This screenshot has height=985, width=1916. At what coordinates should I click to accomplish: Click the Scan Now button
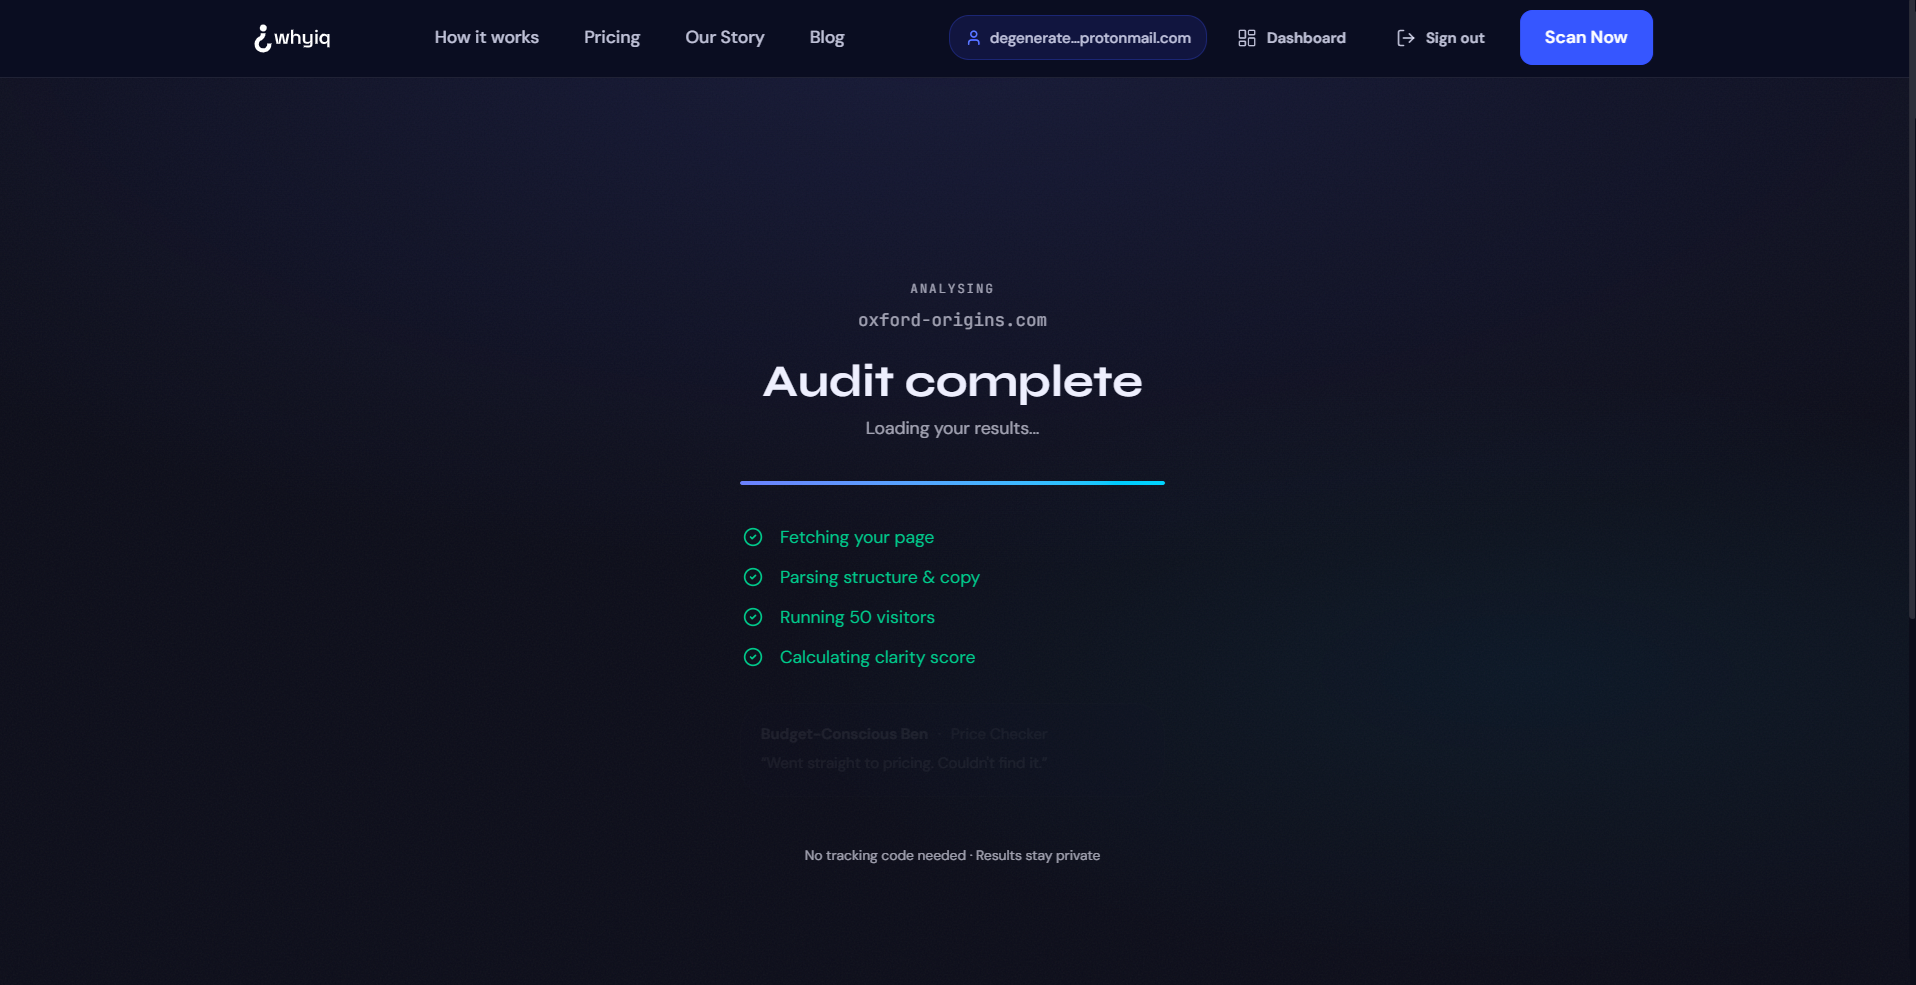(1586, 38)
